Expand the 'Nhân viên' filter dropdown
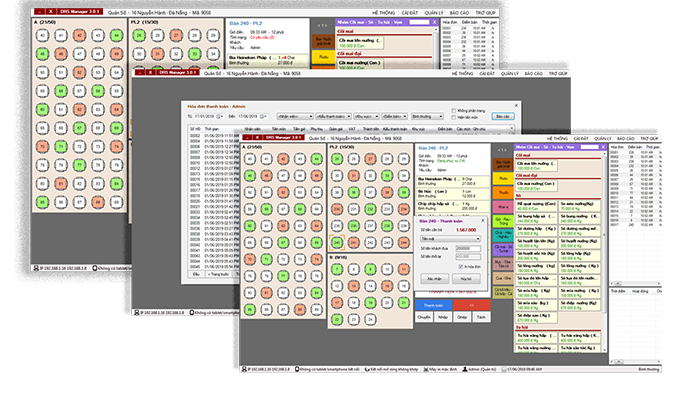The height and width of the screenshot is (394, 700). coord(295,116)
